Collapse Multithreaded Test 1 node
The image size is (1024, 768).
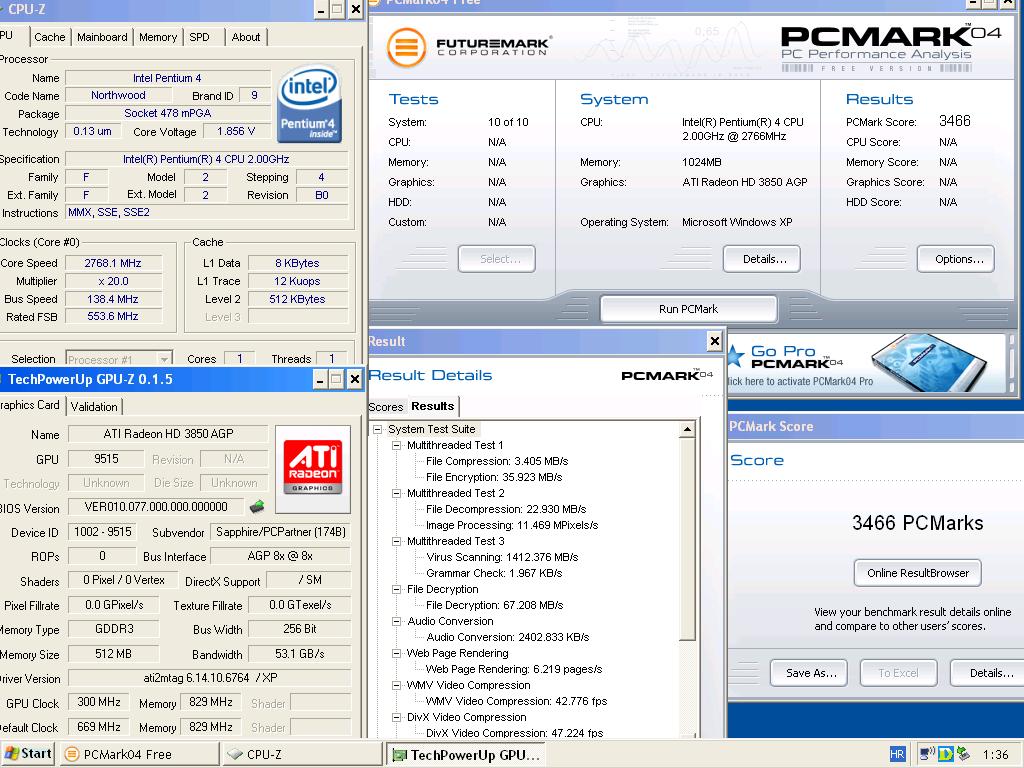[396, 445]
